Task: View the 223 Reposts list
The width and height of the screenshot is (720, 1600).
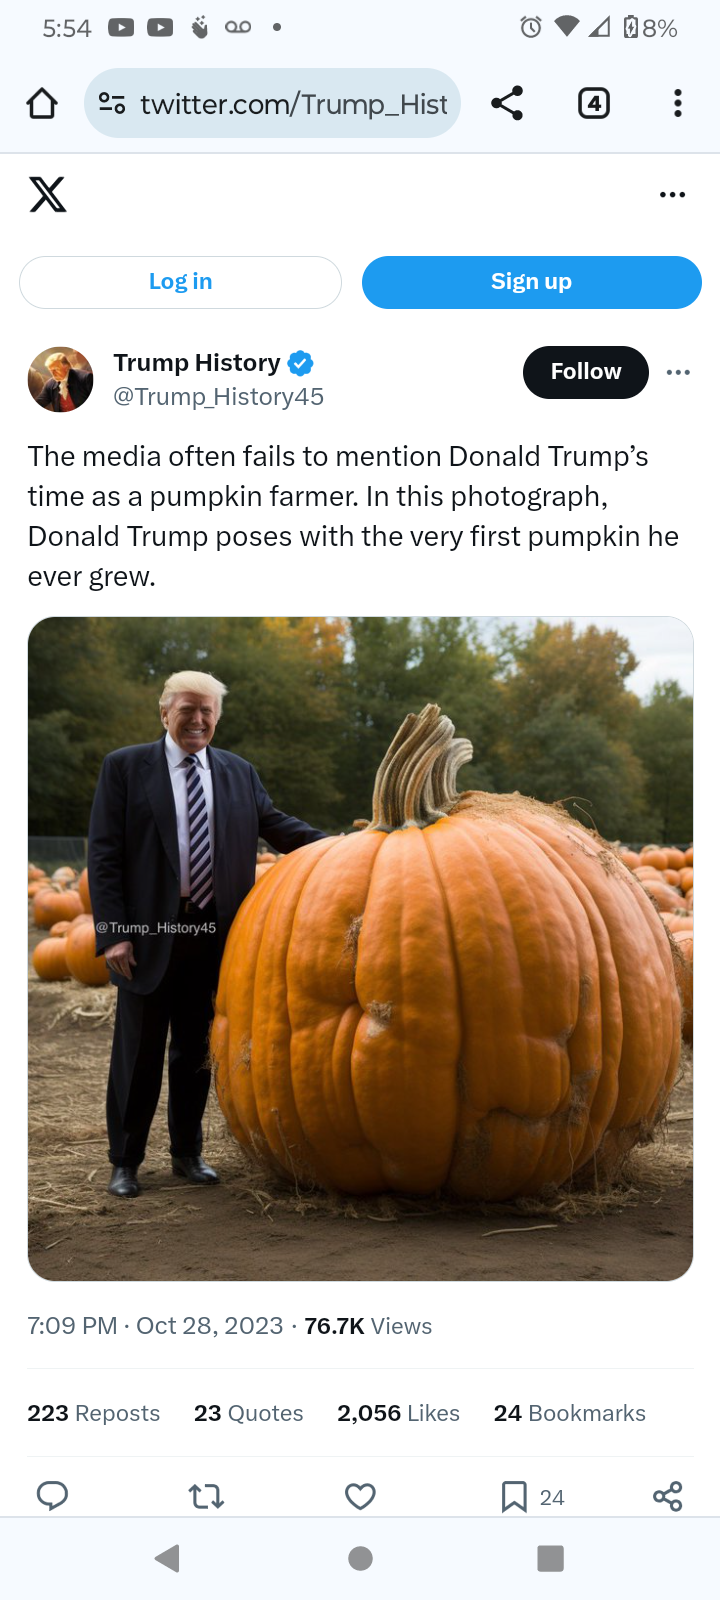Action: click(x=93, y=1413)
